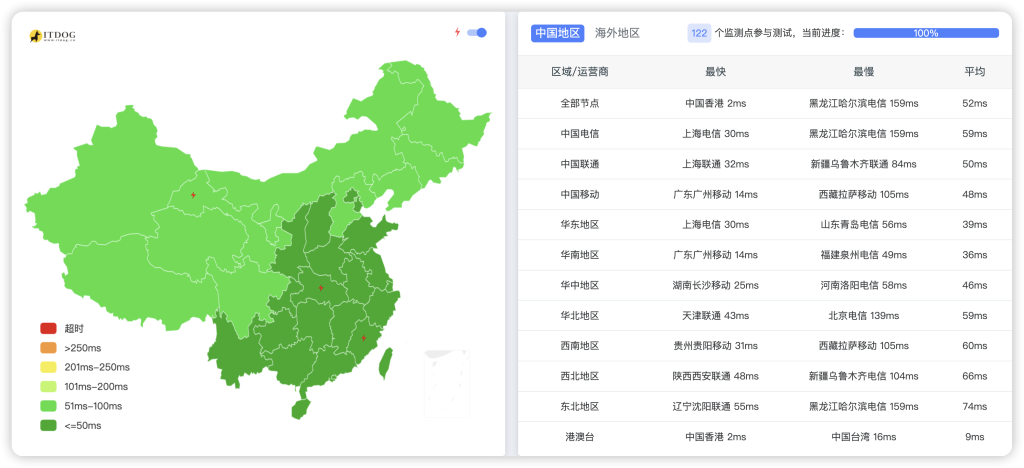Click Hainan island on the map

point(300,409)
